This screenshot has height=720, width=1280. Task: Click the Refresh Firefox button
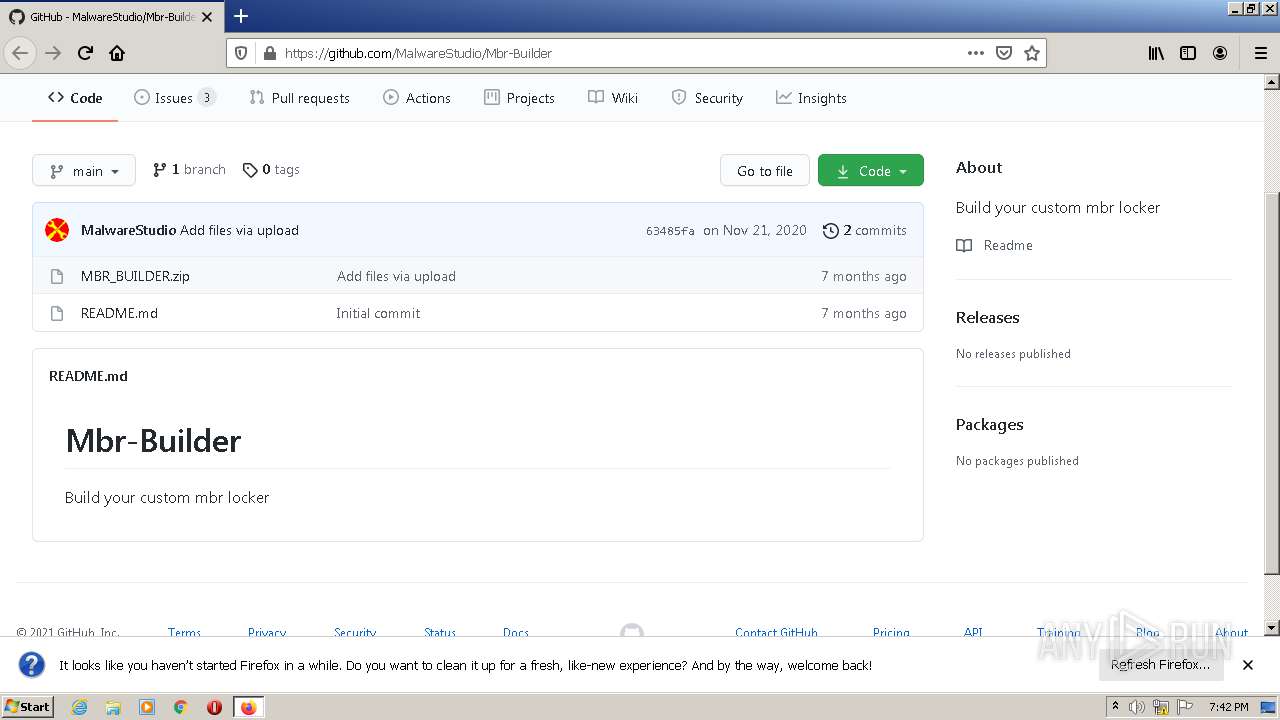1160,665
